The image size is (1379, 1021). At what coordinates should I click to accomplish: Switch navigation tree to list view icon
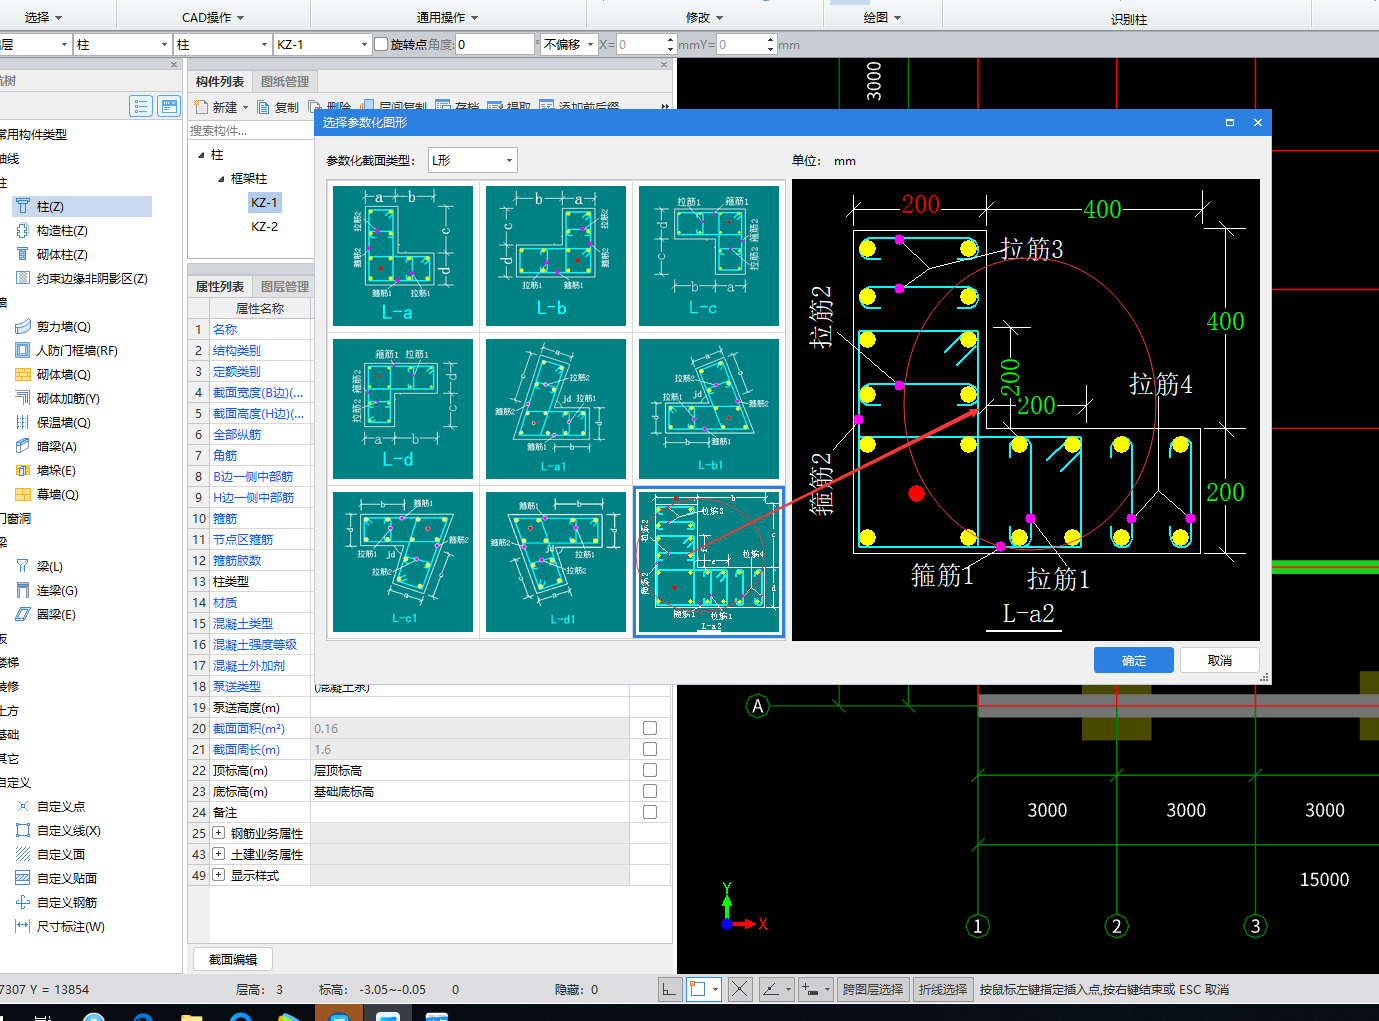point(141,106)
